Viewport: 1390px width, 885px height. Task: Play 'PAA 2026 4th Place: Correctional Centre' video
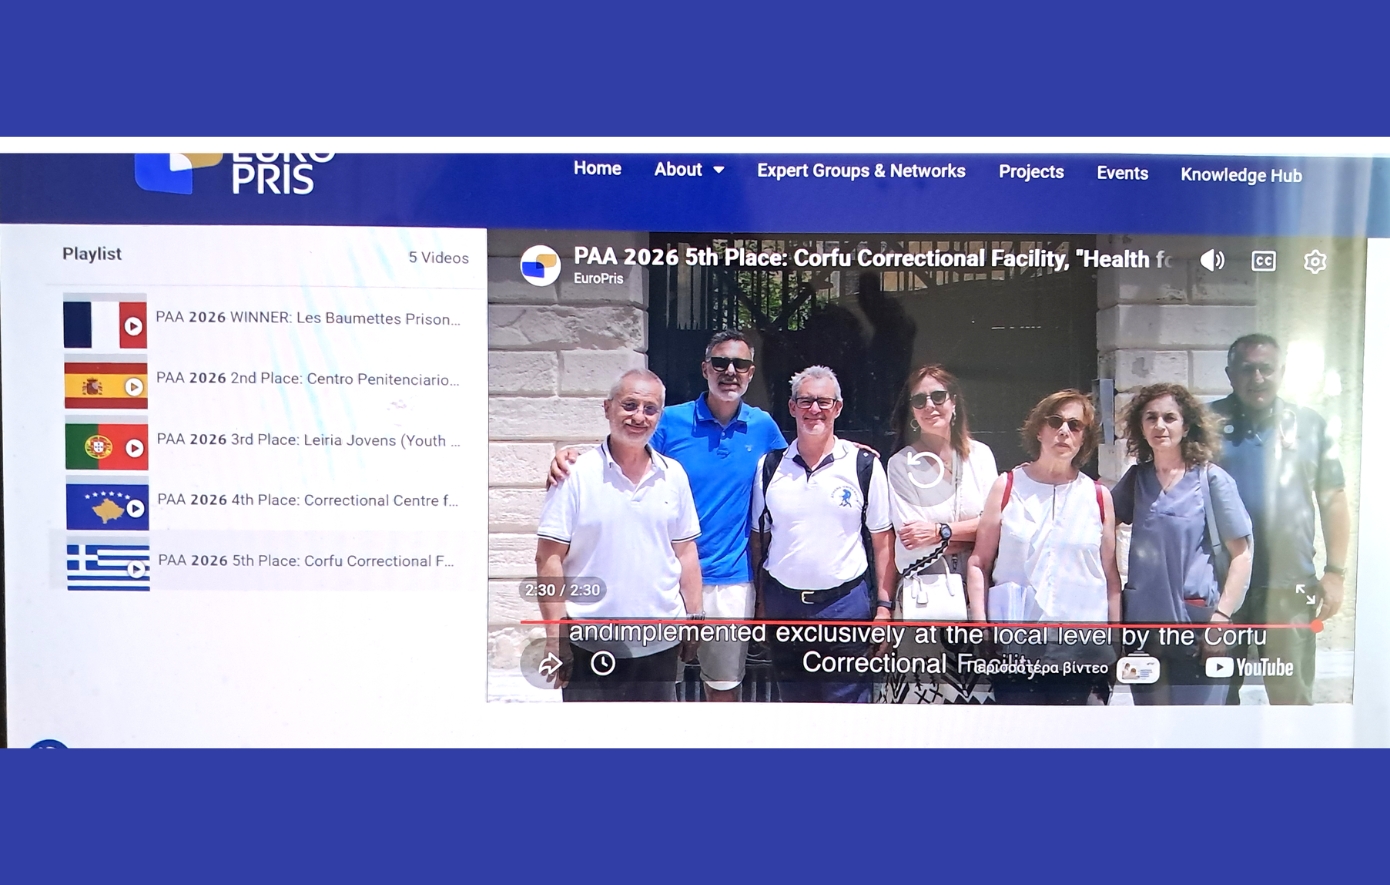point(308,500)
